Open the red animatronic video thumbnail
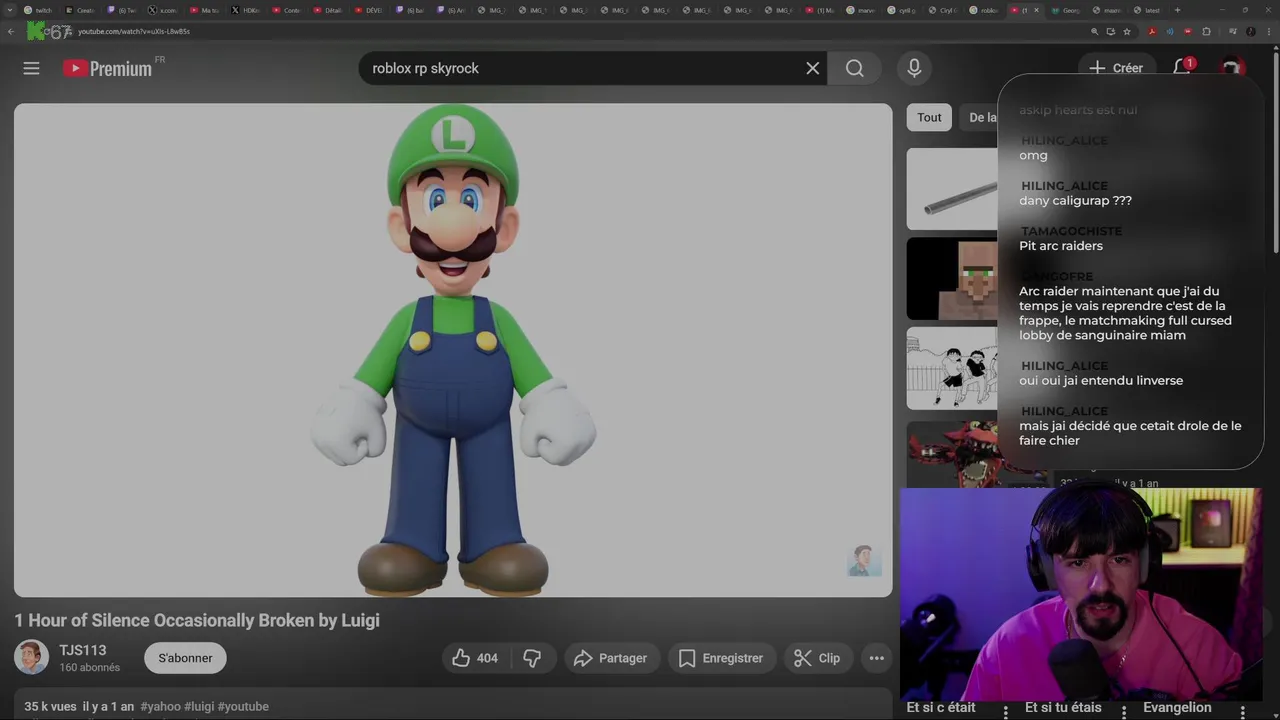 coord(952,455)
